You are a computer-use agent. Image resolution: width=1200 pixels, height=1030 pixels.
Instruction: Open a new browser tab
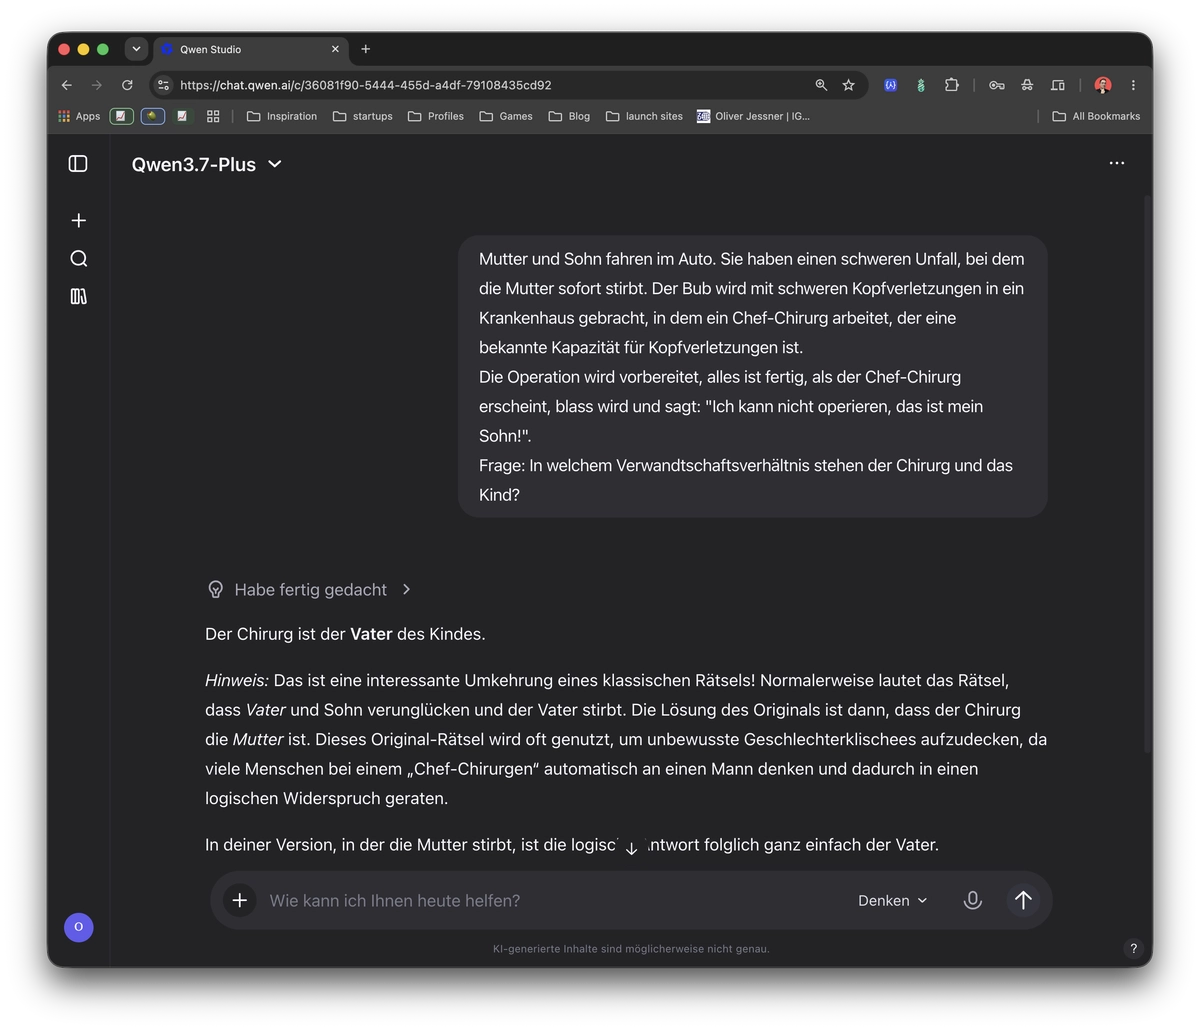[366, 49]
